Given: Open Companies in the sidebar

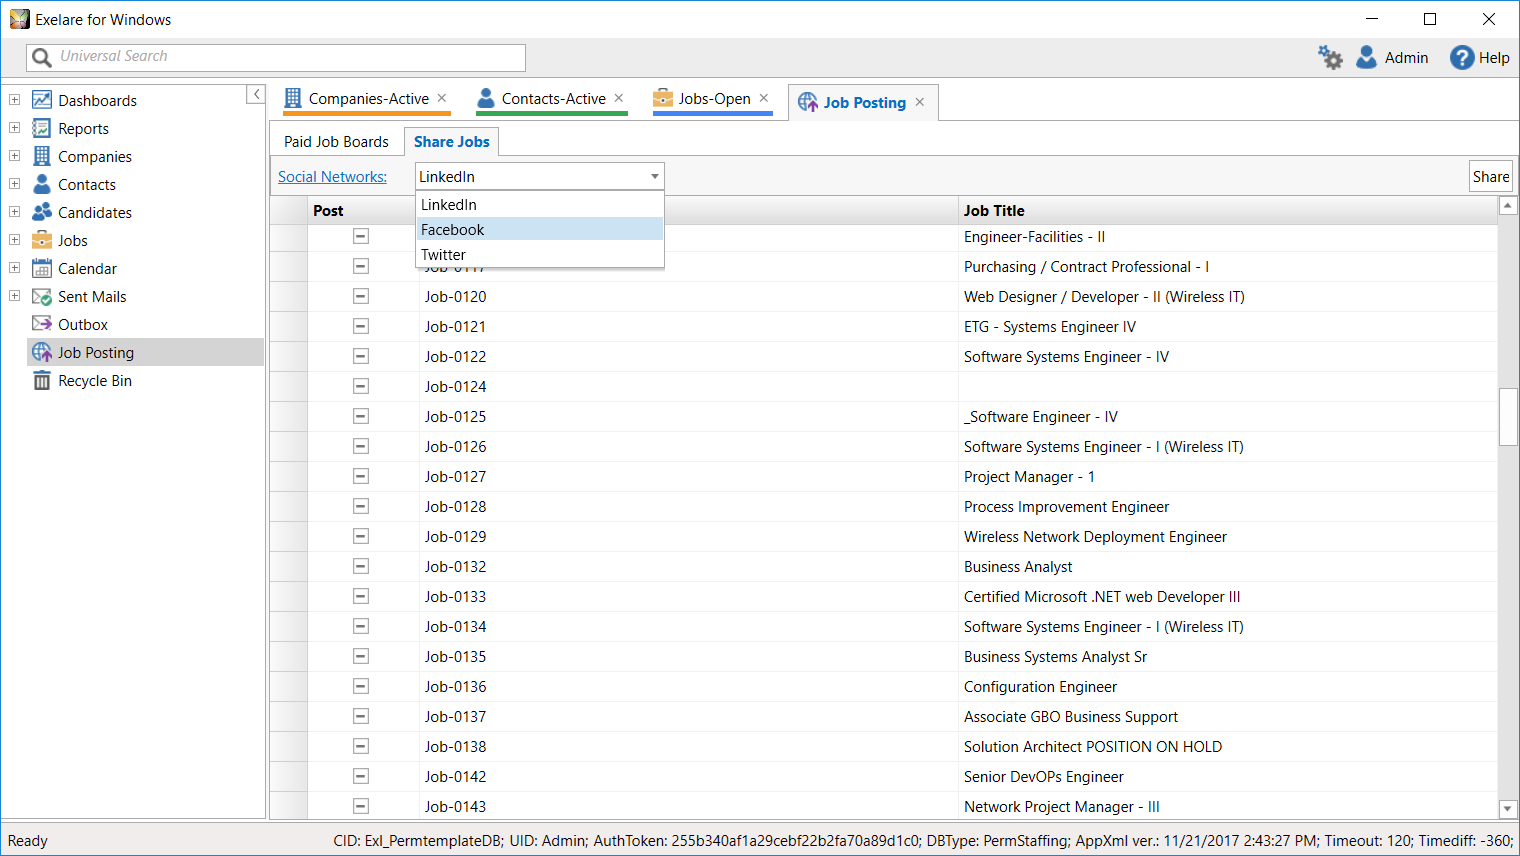Looking at the screenshot, I should [x=95, y=156].
